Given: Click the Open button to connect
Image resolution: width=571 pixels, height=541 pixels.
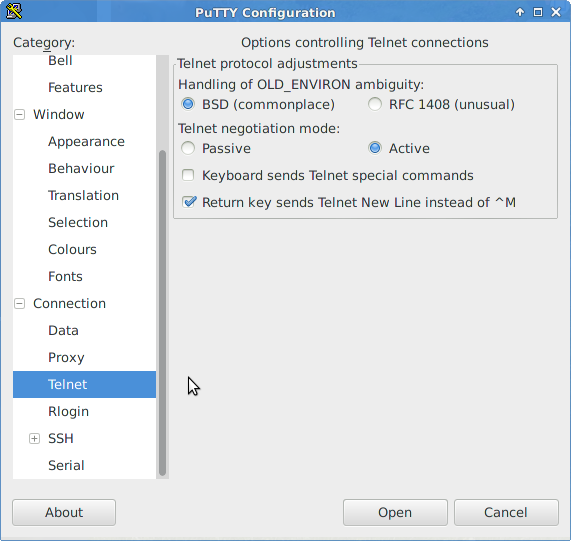Looking at the screenshot, I should pyautogui.click(x=395, y=513).
